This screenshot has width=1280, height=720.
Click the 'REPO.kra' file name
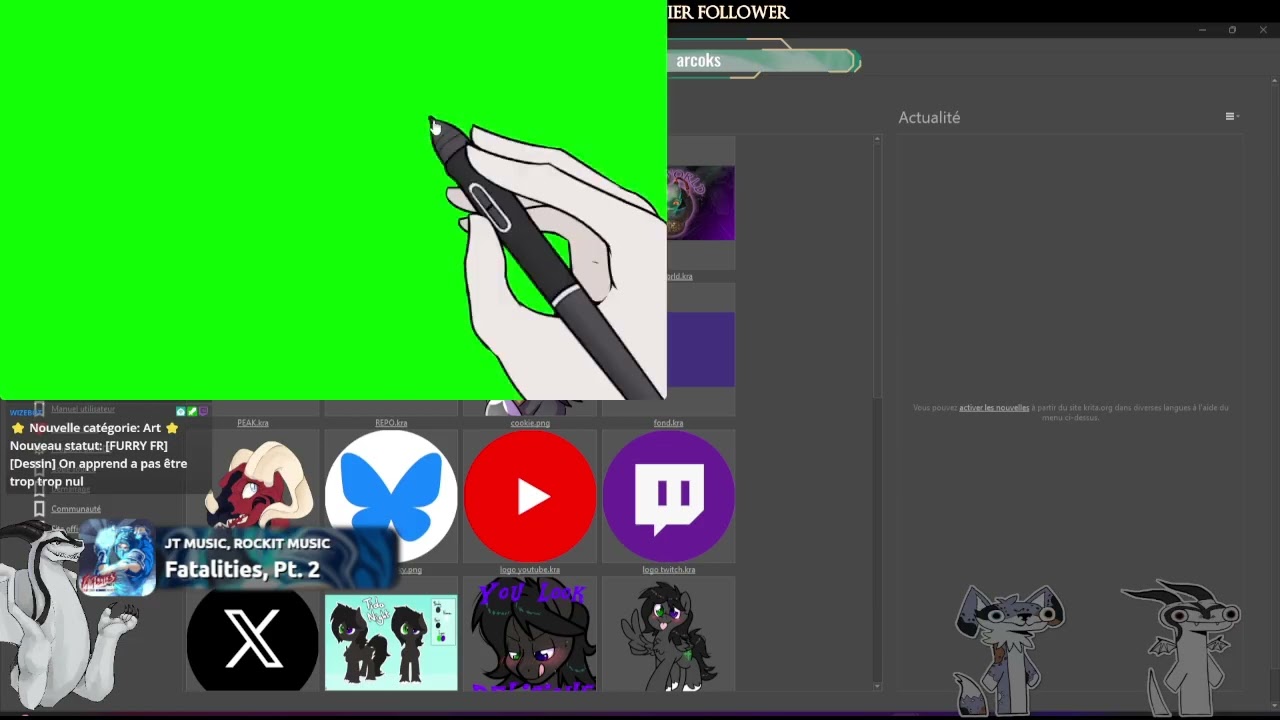pos(391,423)
